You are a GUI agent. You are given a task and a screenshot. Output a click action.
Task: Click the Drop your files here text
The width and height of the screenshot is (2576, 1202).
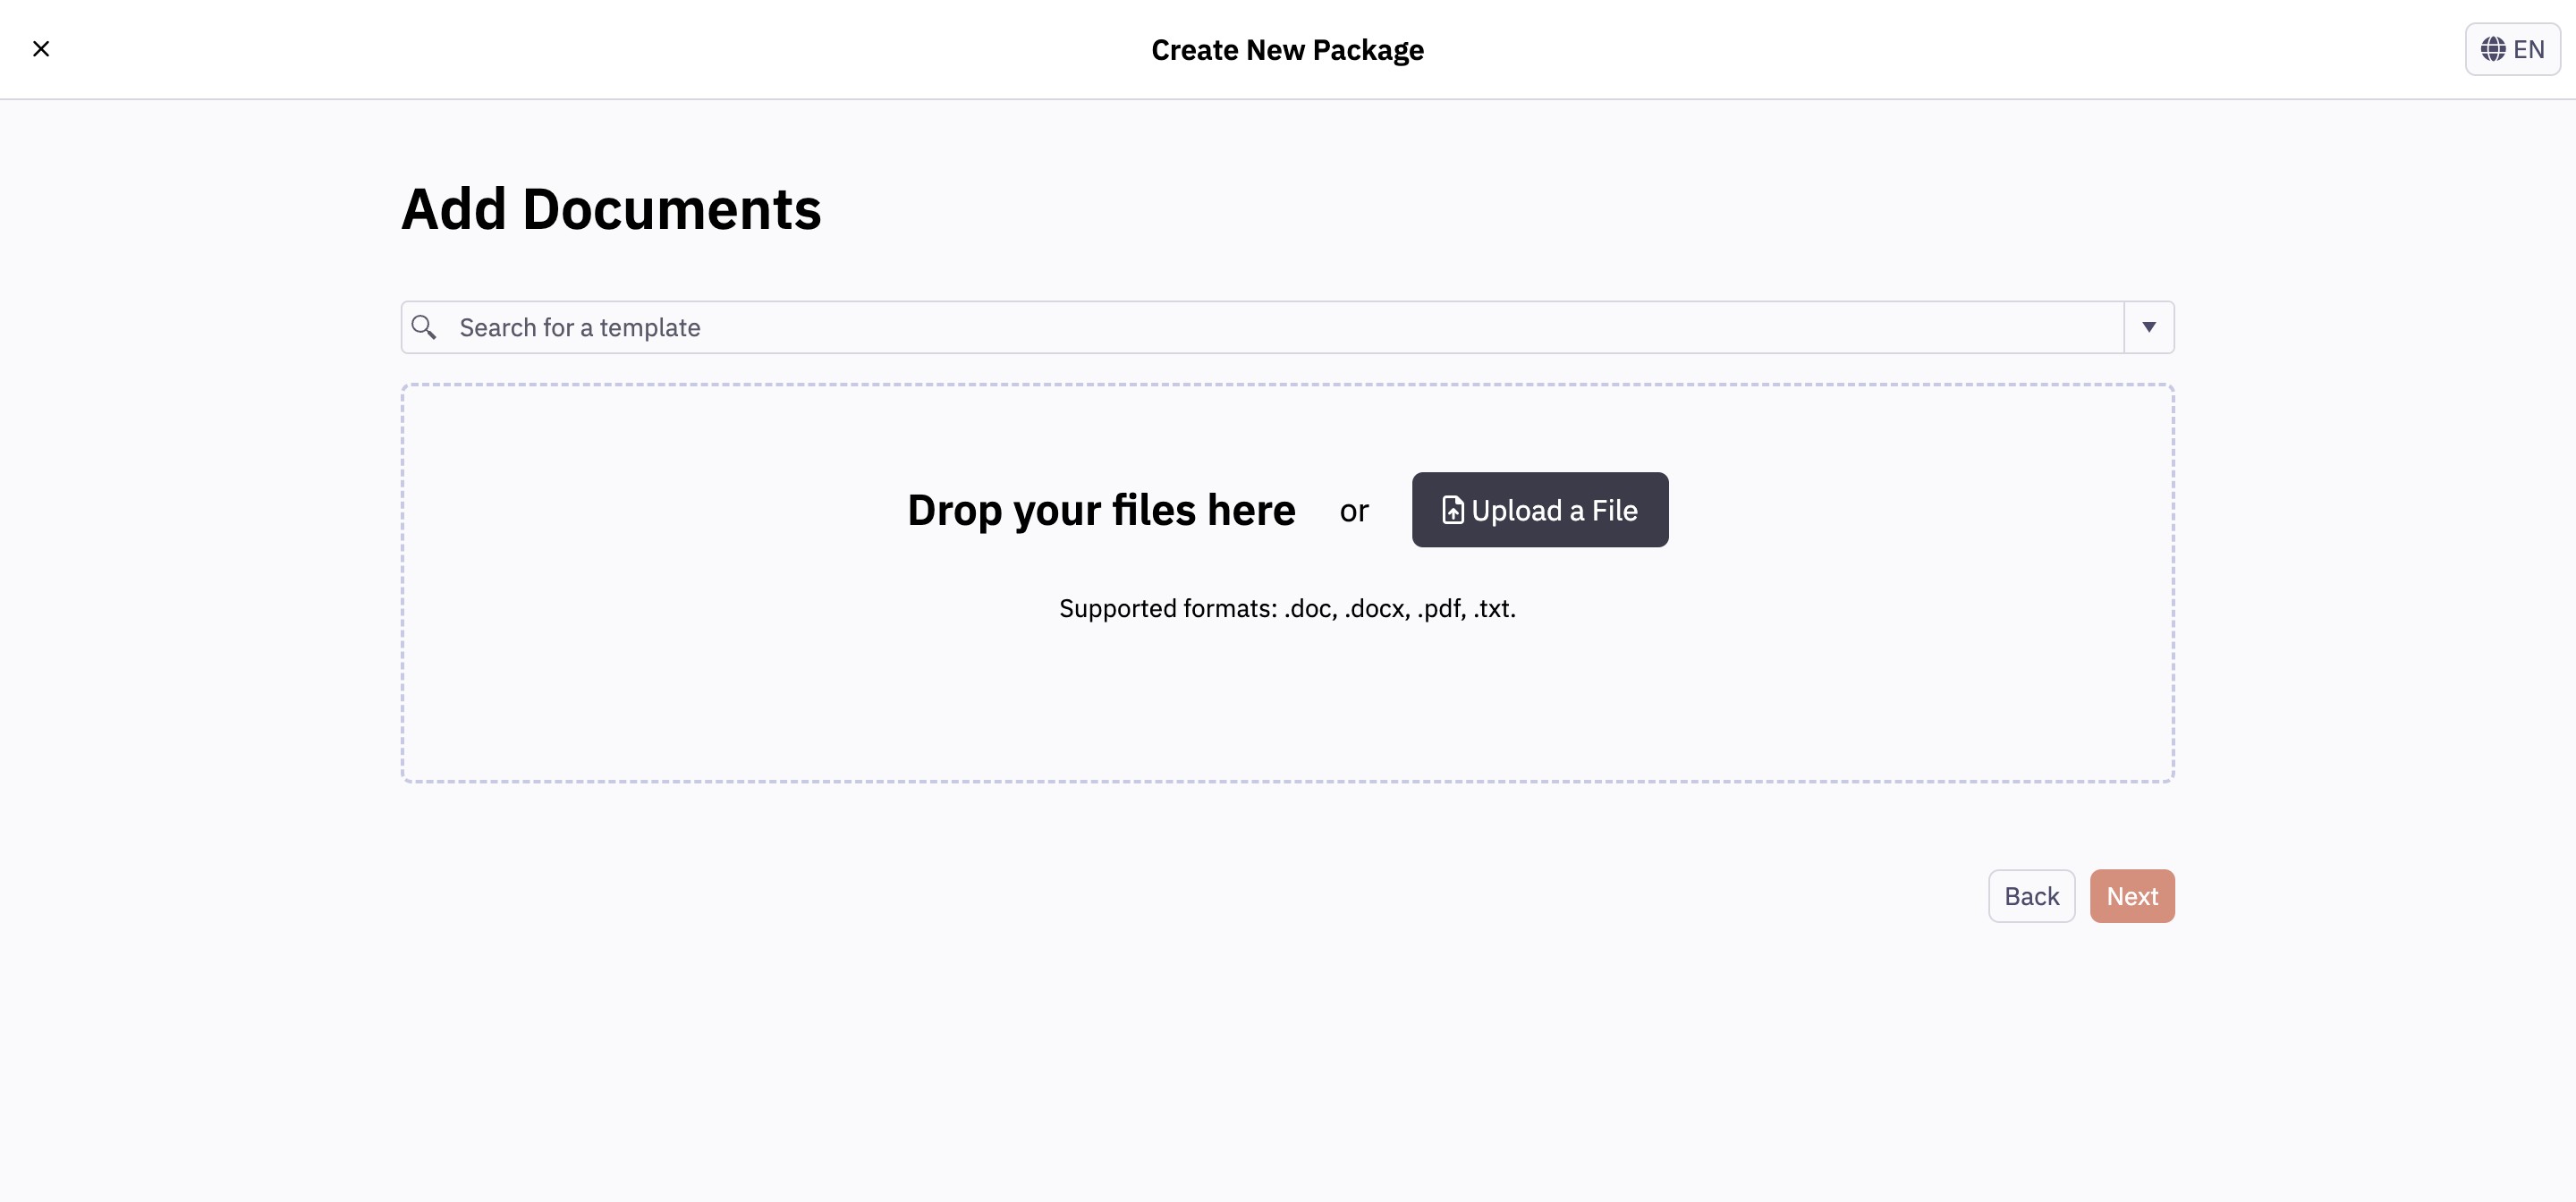click(1101, 510)
